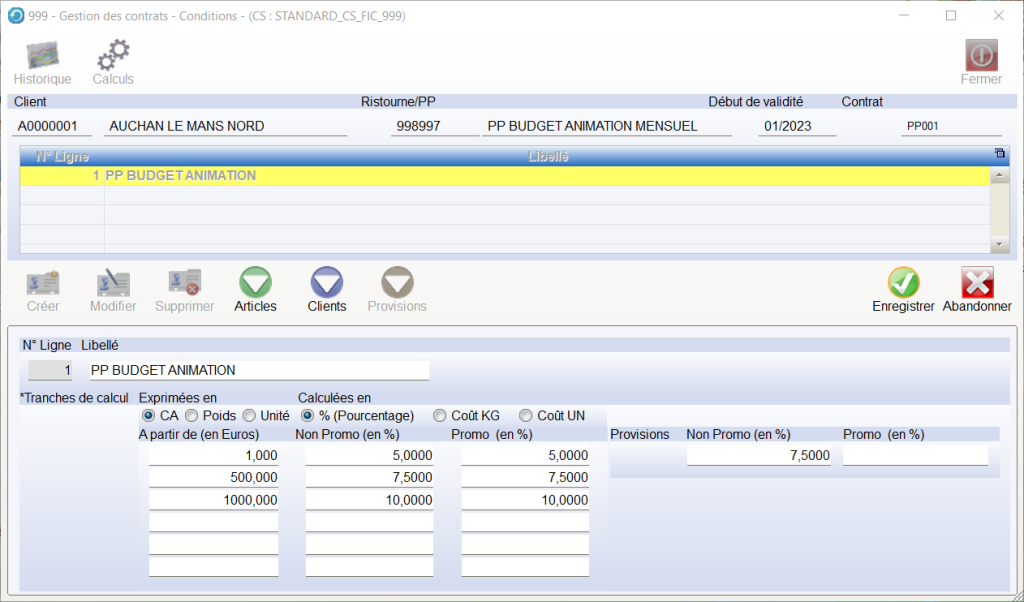Click the list scrollbar down arrow
Image resolution: width=1024 pixels, height=602 pixels.
click(997, 245)
